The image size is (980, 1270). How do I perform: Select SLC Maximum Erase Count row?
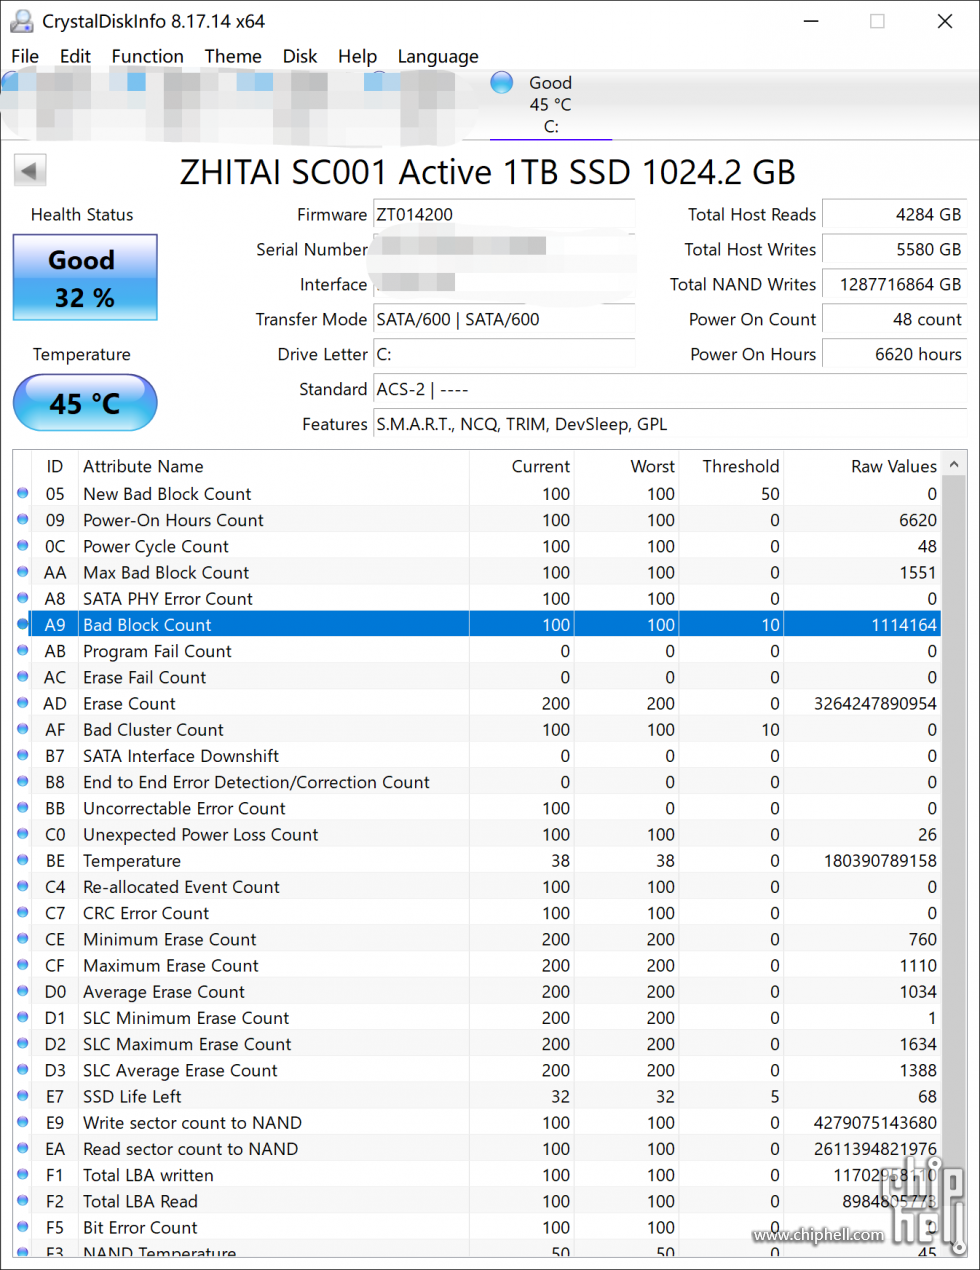(x=477, y=1044)
